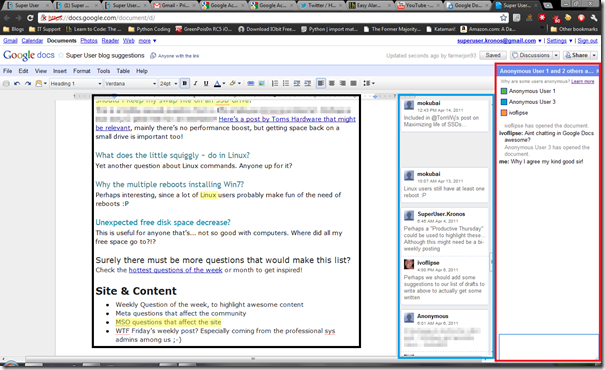Screen dimensions: 605x370
Task: Insert an image using the image icon
Action: pyautogui.click(x=262, y=83)
